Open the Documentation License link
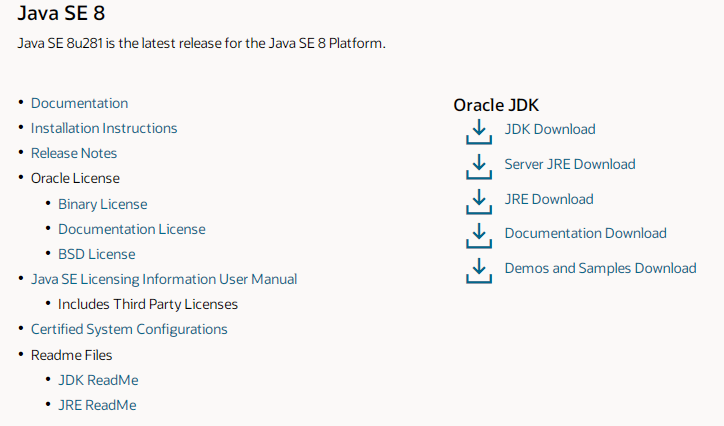Image resolution: width=724 pixels, height=426 pixels. click(132, 229)
